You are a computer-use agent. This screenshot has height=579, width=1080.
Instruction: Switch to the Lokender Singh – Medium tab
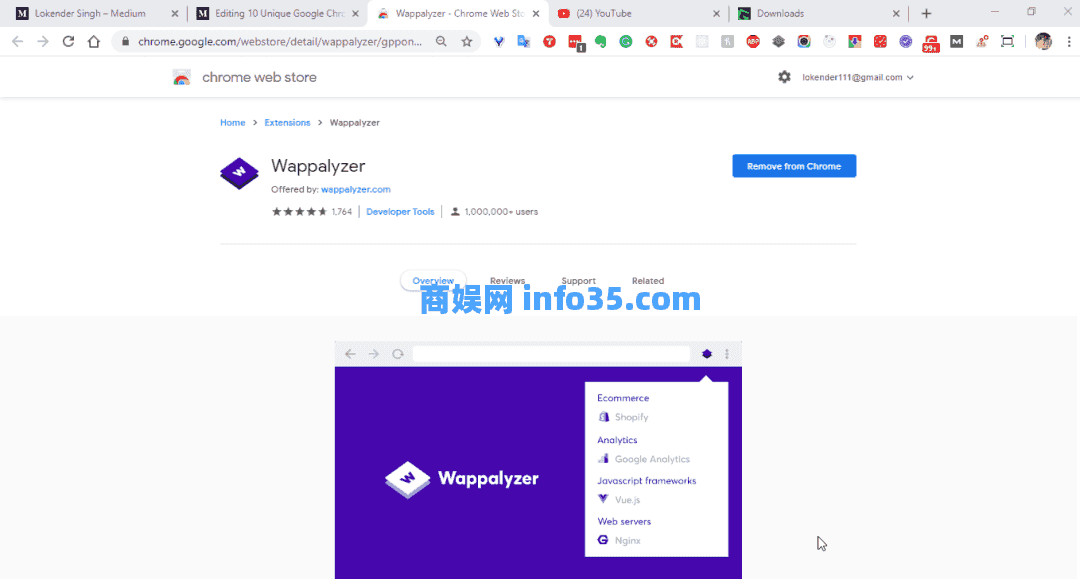point(96,13)
